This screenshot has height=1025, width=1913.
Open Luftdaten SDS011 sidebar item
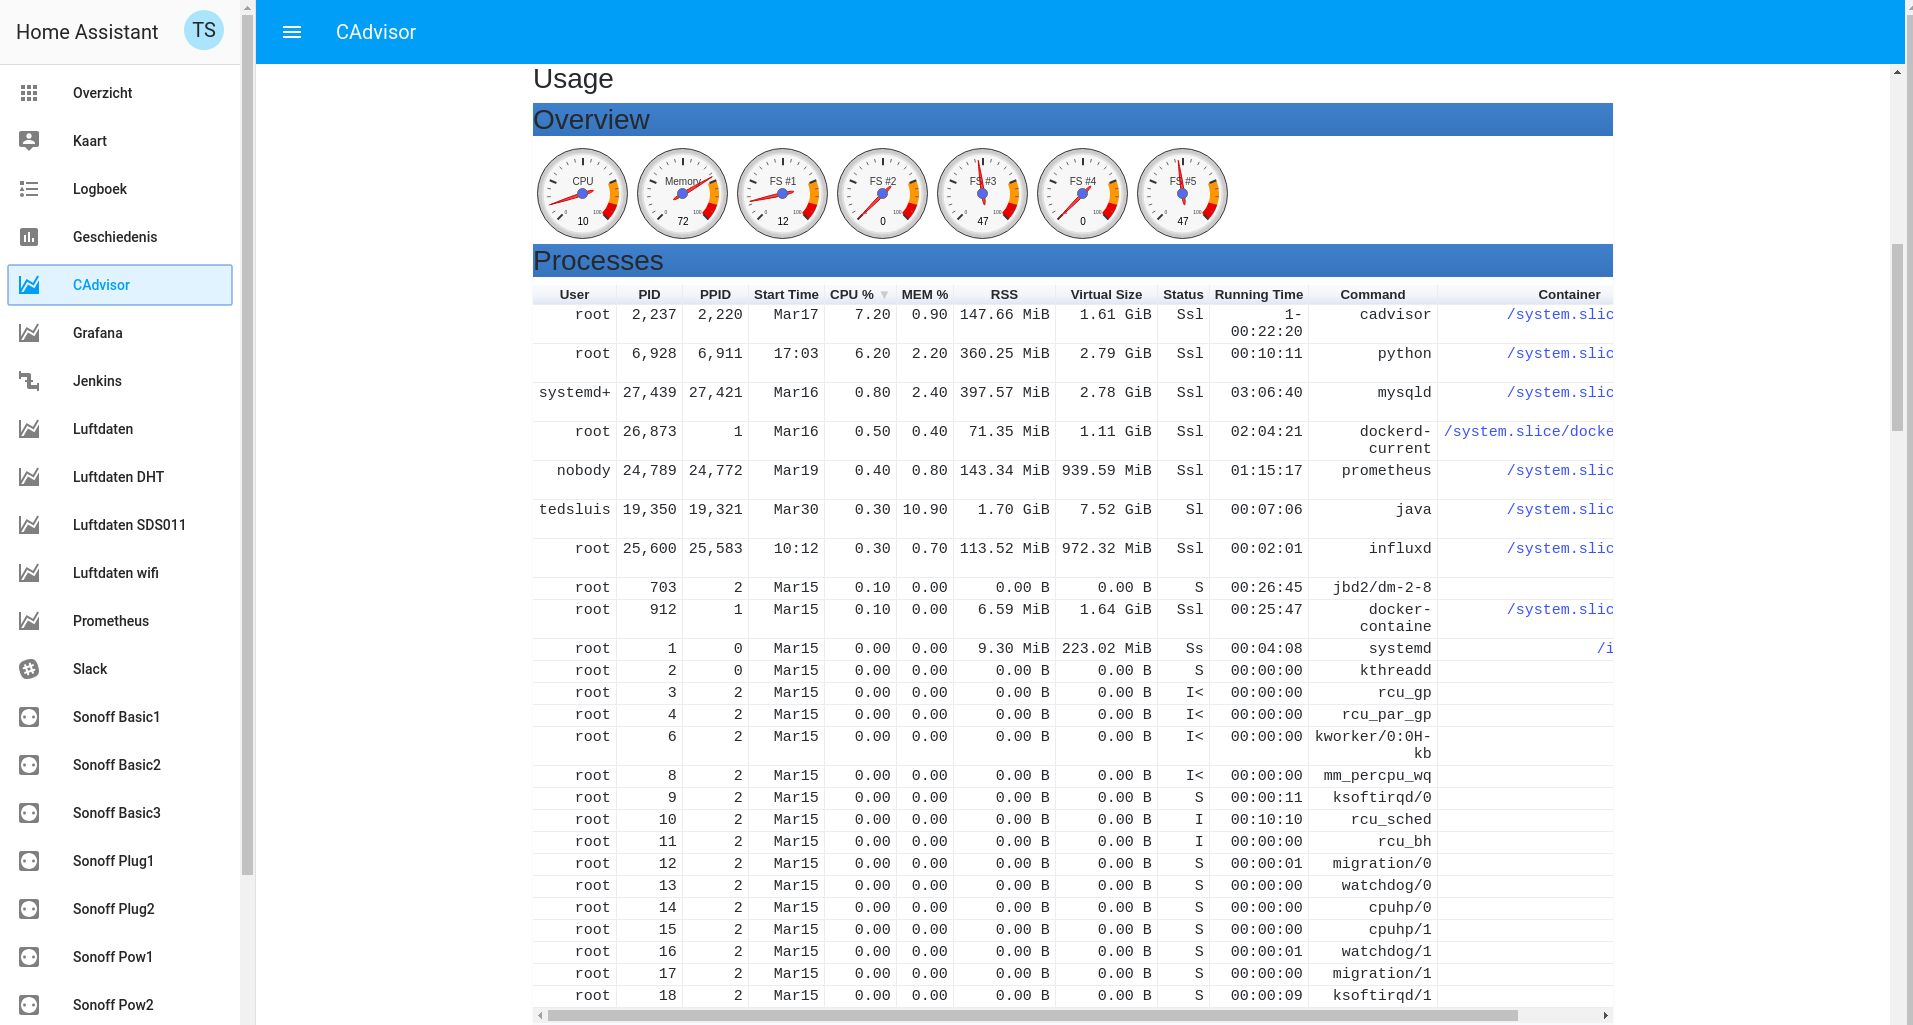[x=120, y=525]
